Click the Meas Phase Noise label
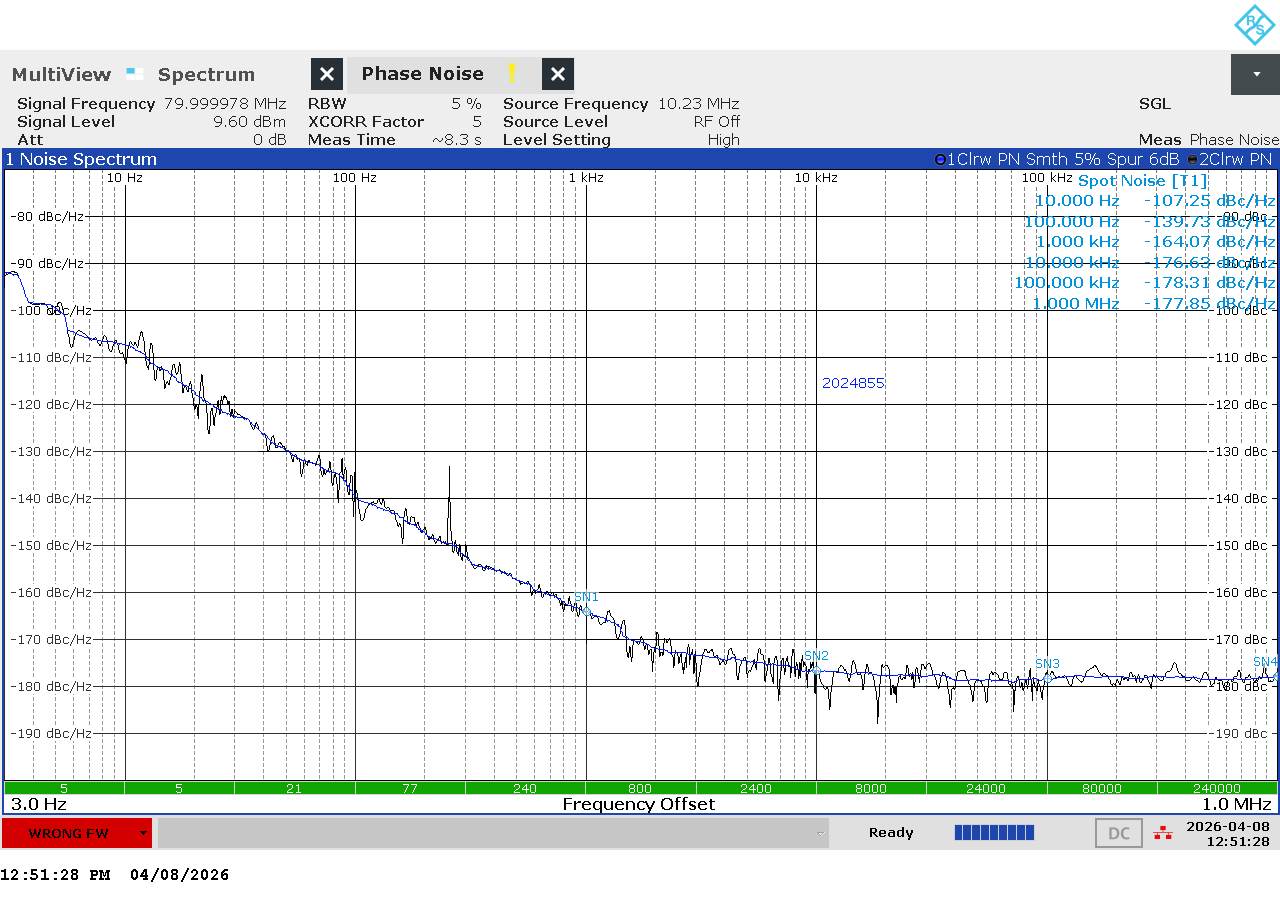Viewport: 1280px width, 900px height. [x=1209, y=140]
